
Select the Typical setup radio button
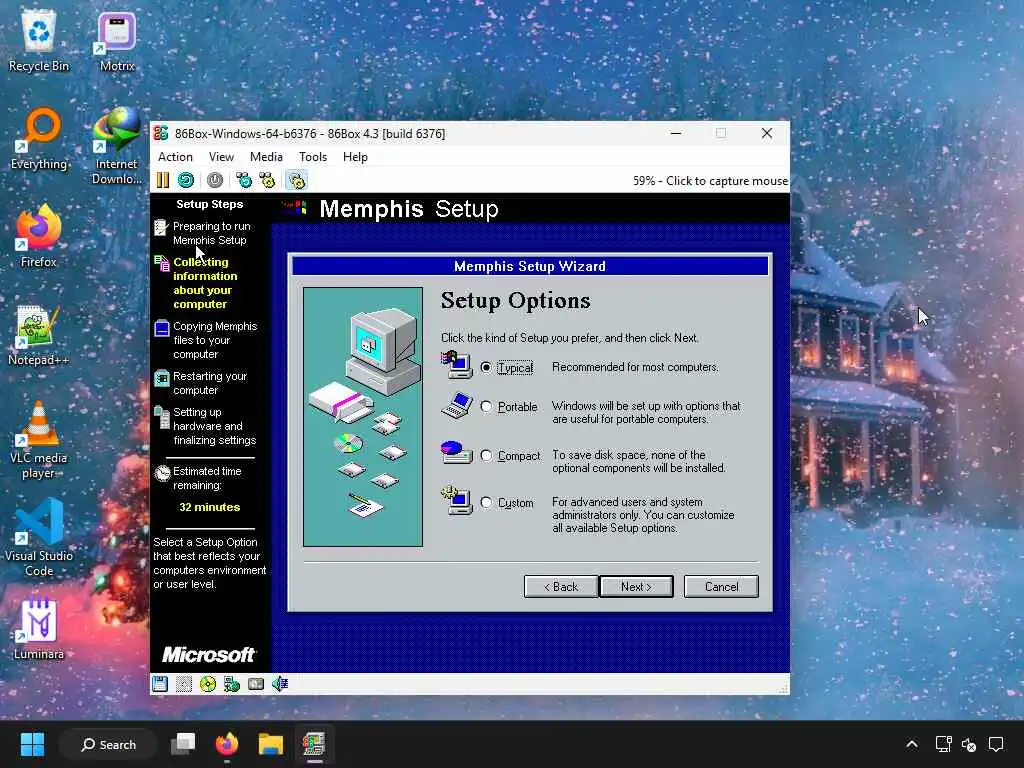[x=486, y=368]
